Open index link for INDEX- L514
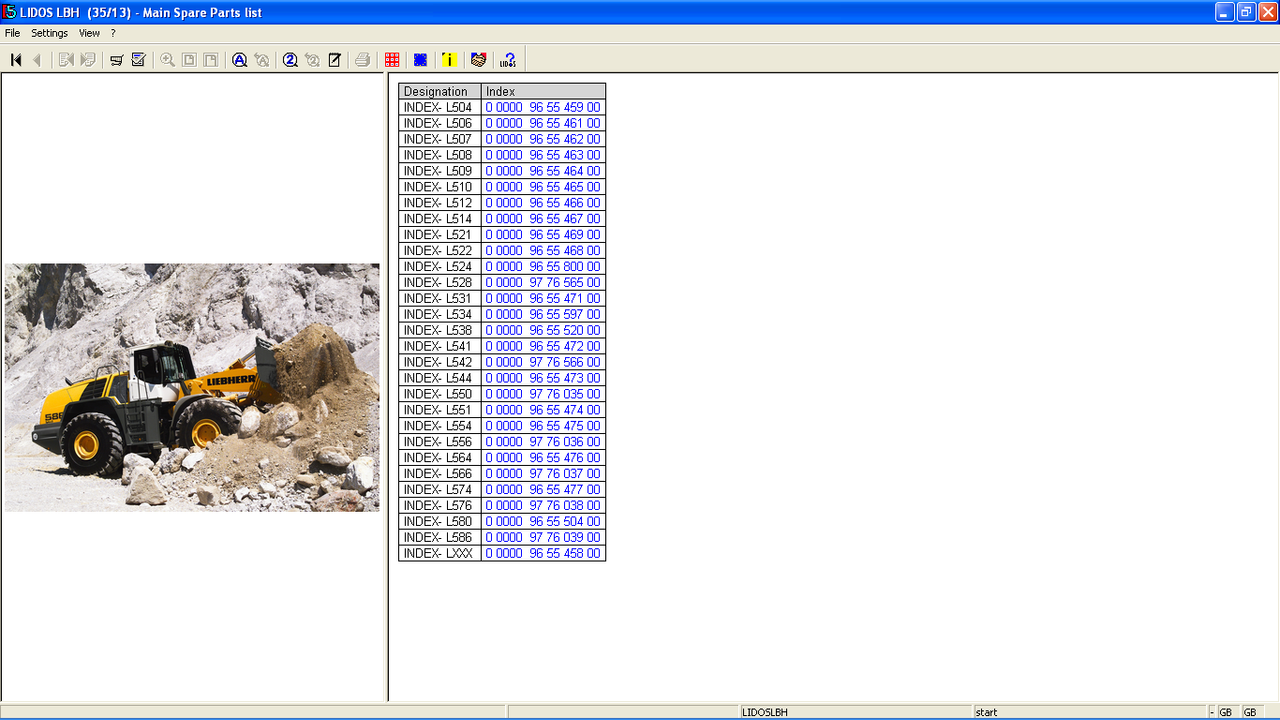Screen dimensions: 1280x720 tap(543, 219)
